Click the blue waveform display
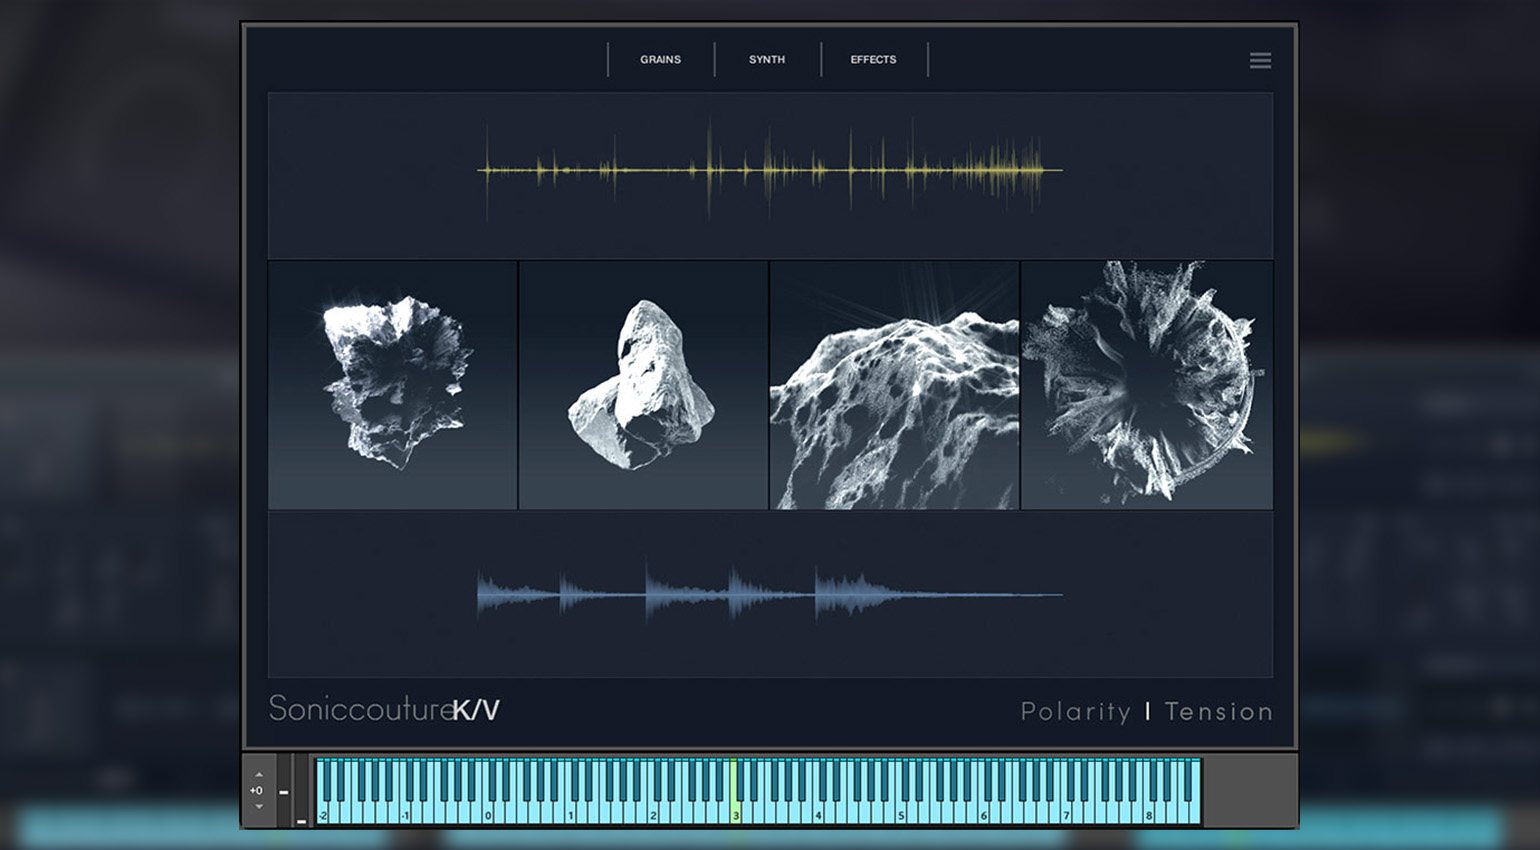Image resolution: width=1540 pixels, height=850 pixels. point(770,594)
